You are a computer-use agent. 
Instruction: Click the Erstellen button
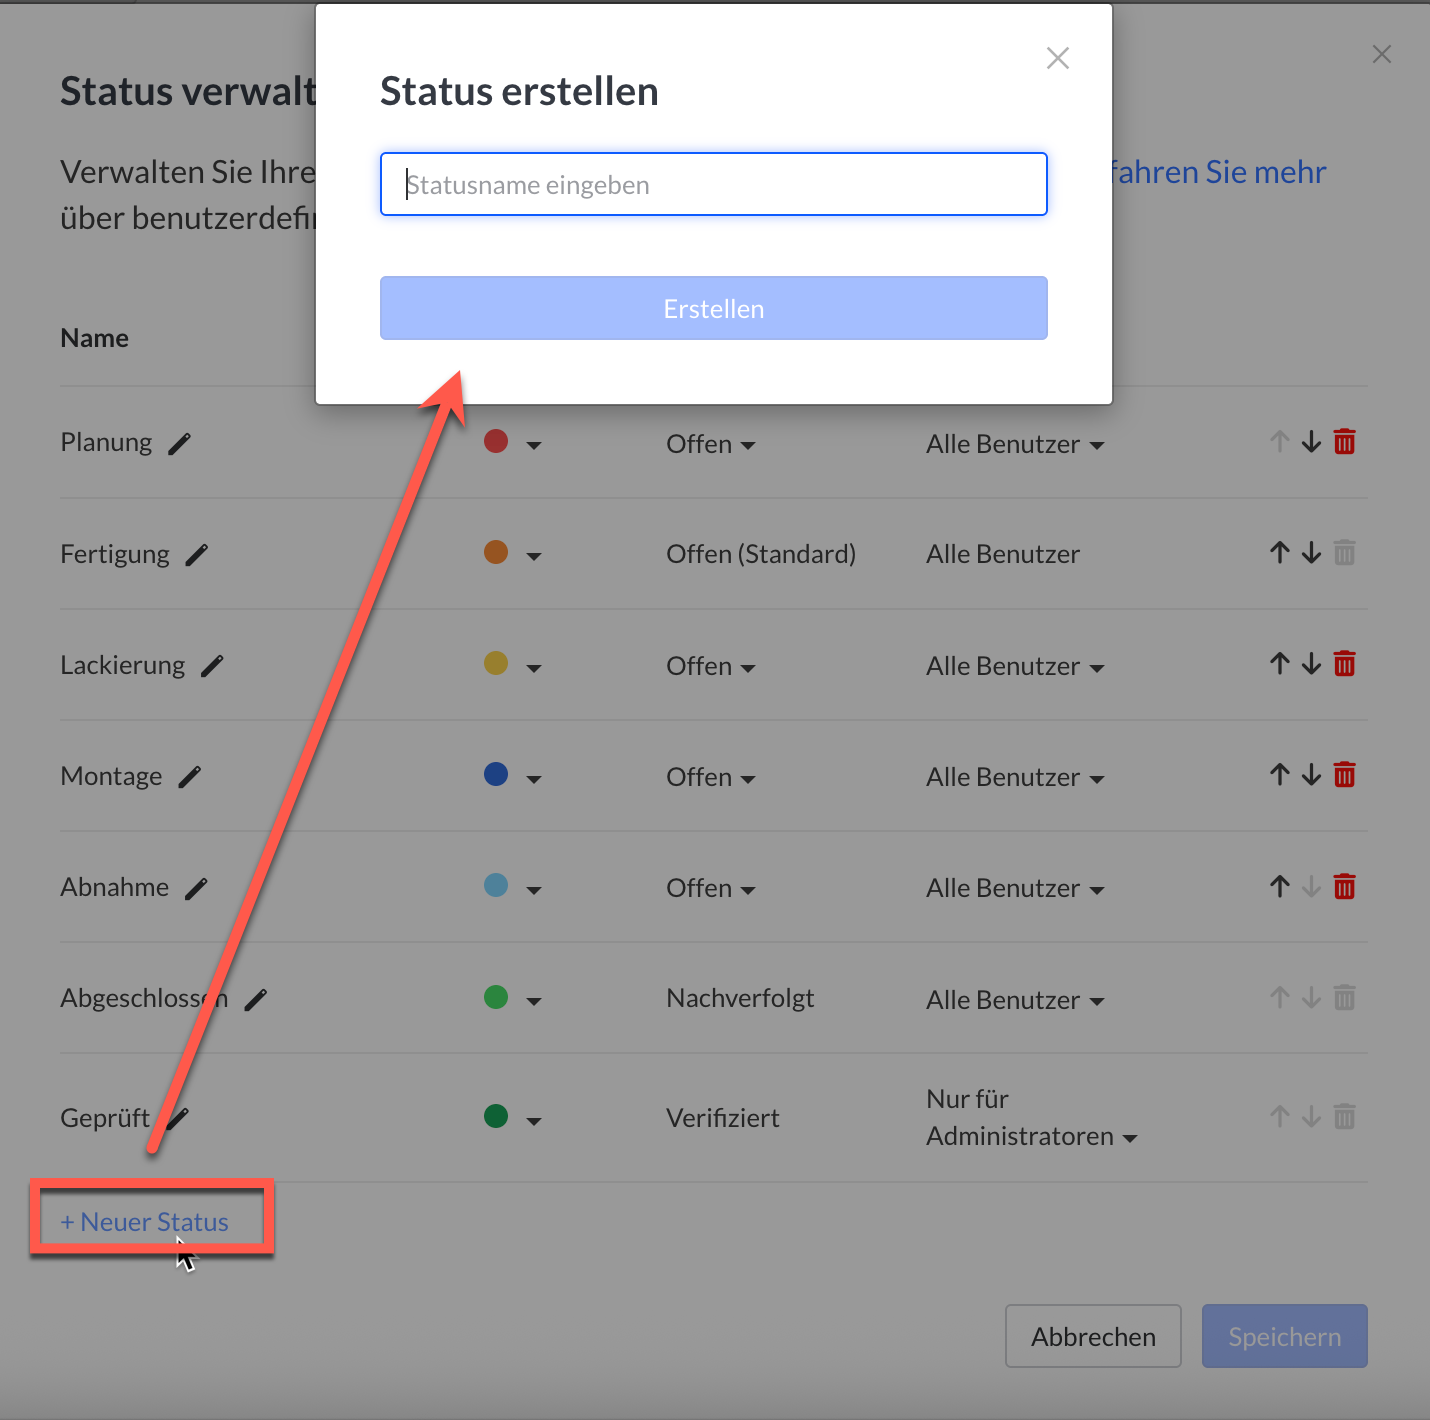pos(713,309)
